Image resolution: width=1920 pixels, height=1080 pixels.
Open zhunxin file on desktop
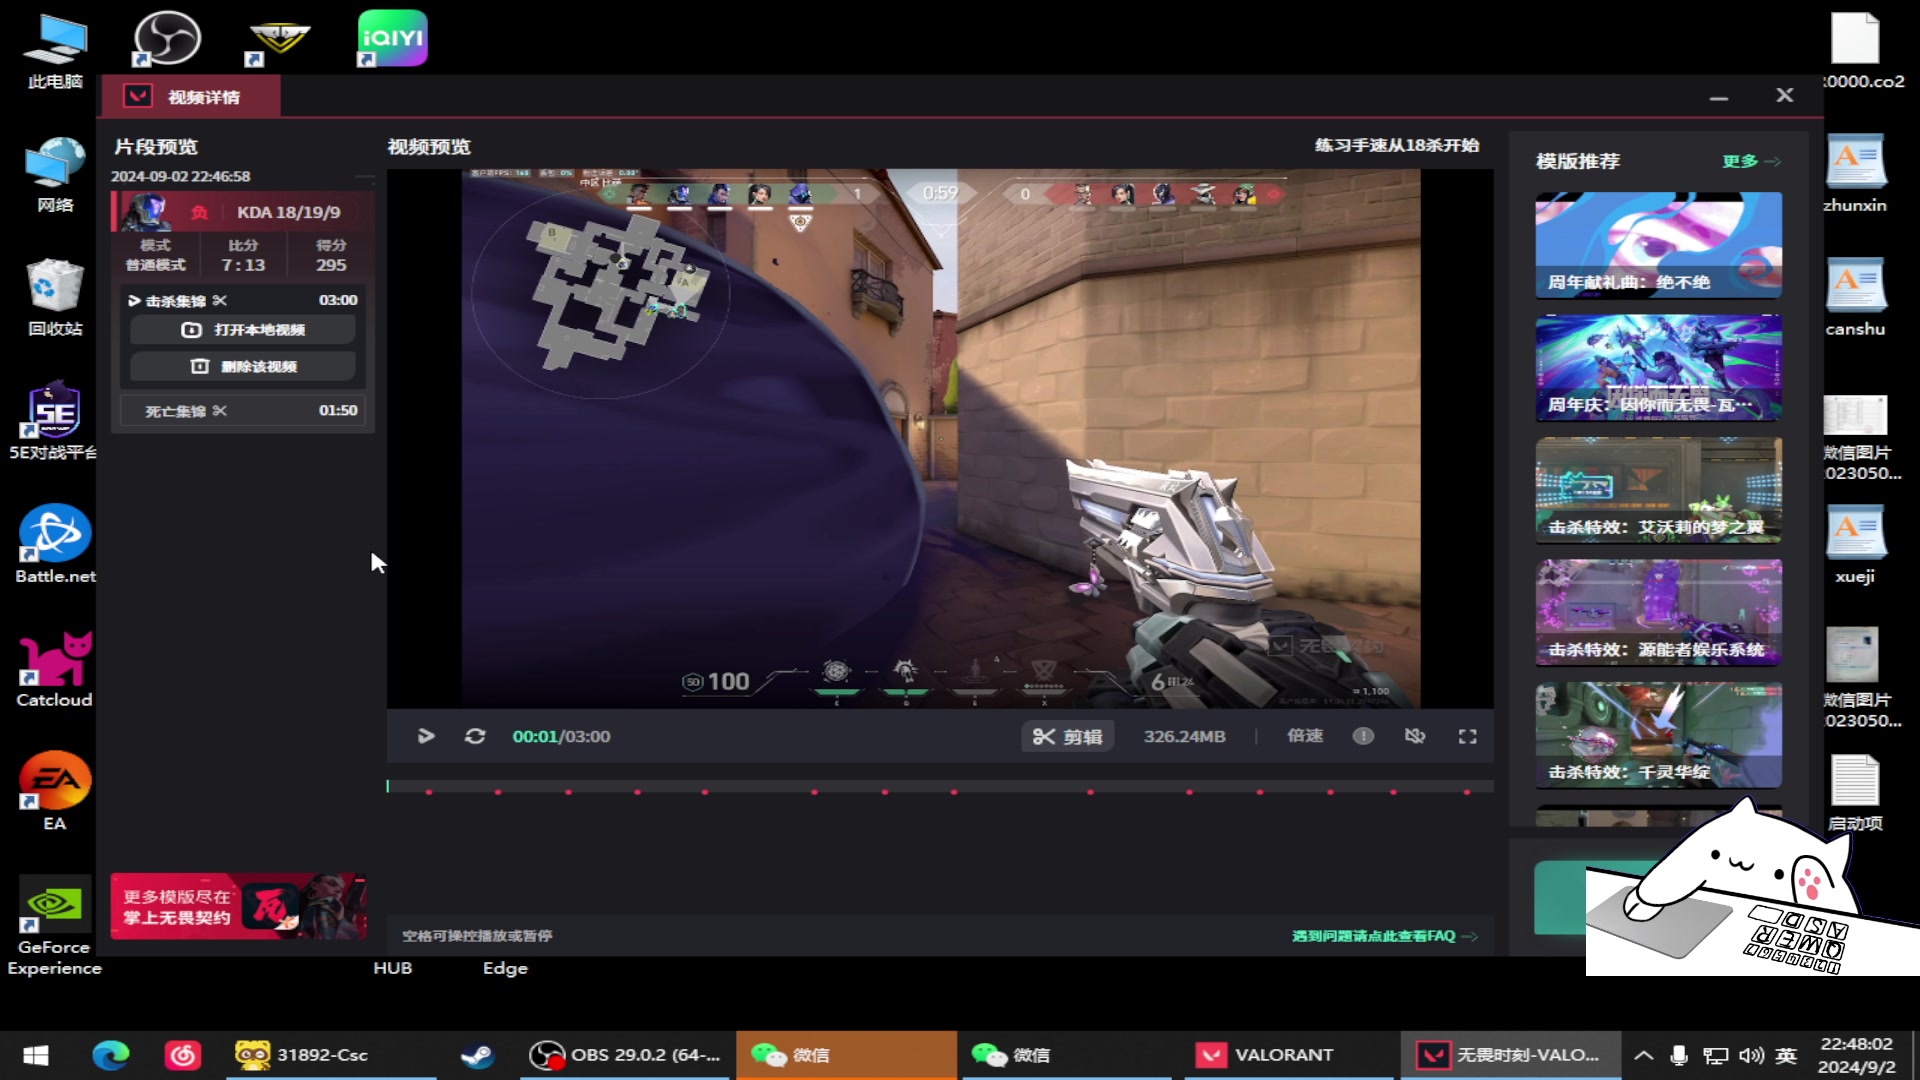[1855, 175]
